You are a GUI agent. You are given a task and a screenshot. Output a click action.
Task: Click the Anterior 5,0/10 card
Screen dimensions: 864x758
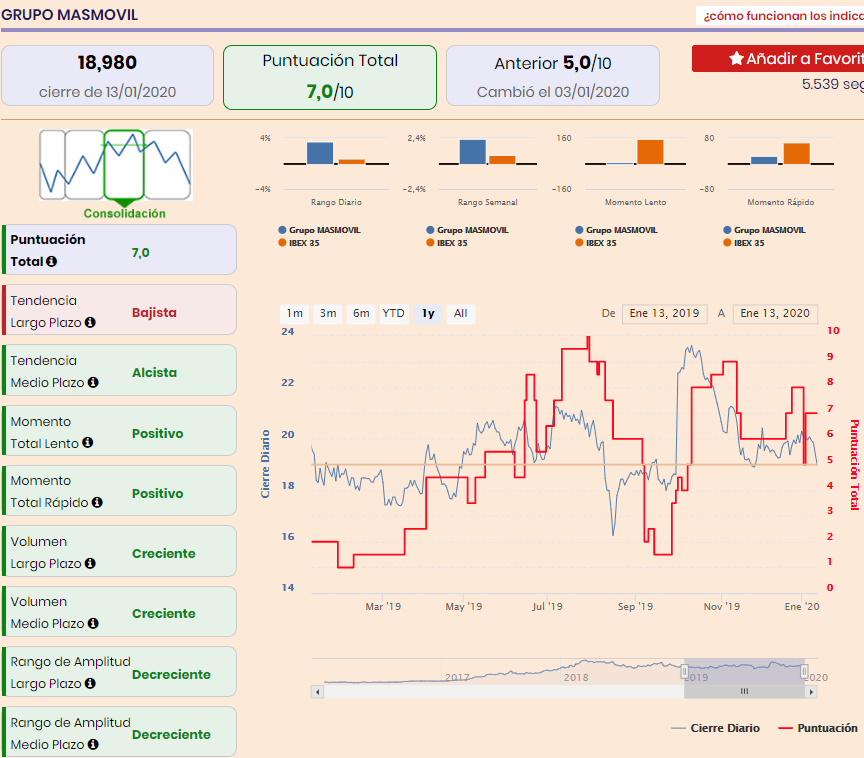[553, 76]
